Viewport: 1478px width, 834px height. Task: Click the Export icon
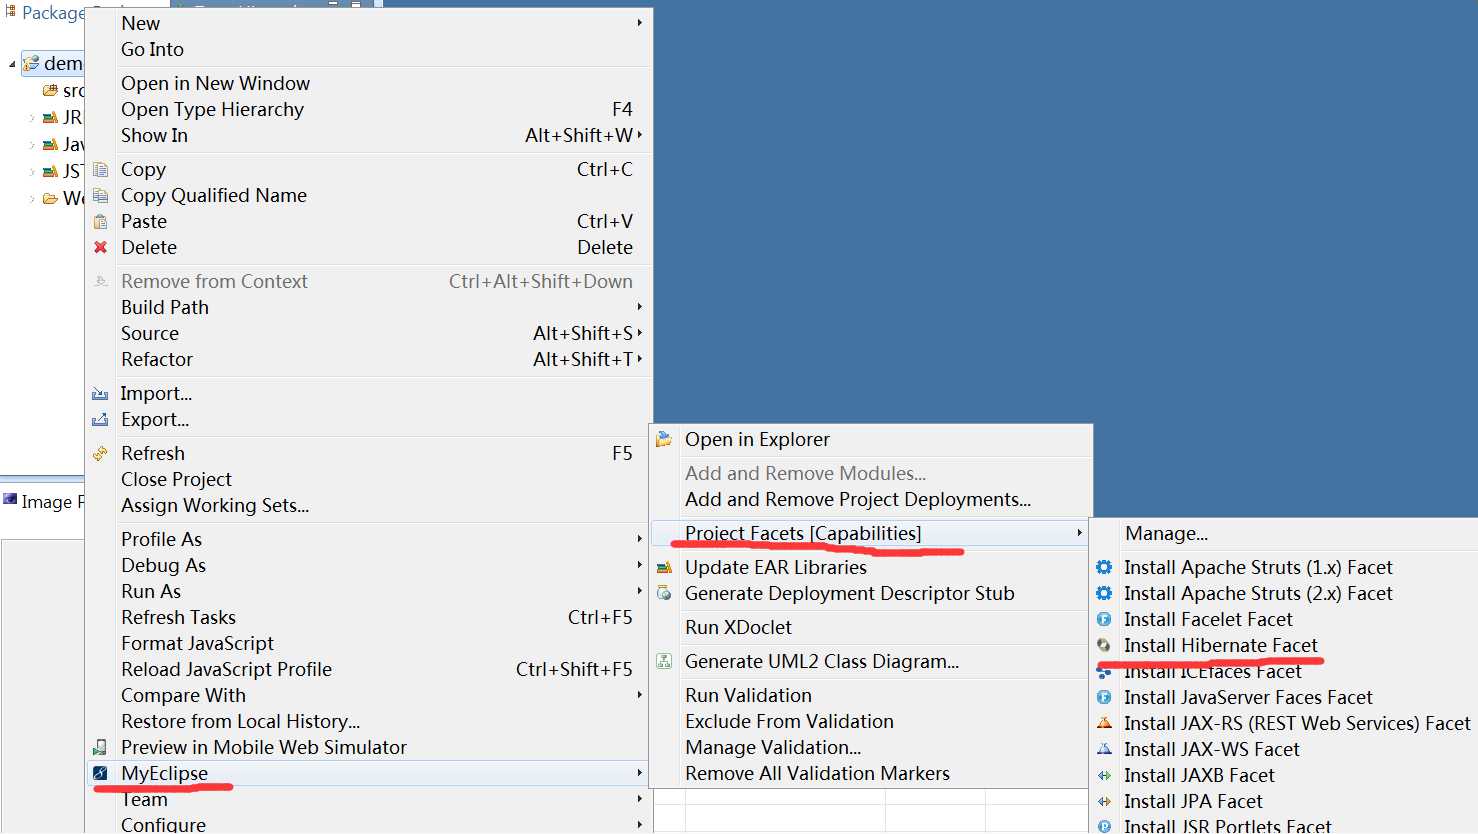[100, 419]
